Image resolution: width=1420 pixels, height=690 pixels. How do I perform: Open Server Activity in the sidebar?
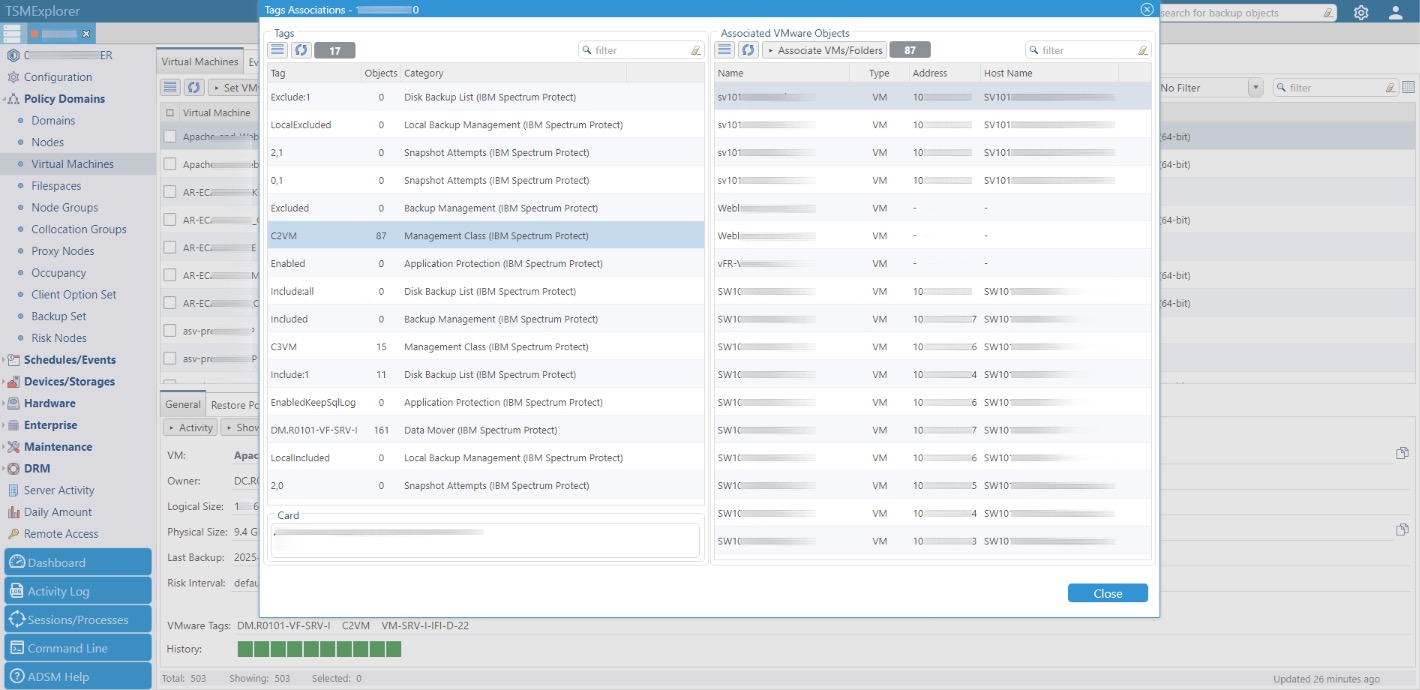pos(59,490)
